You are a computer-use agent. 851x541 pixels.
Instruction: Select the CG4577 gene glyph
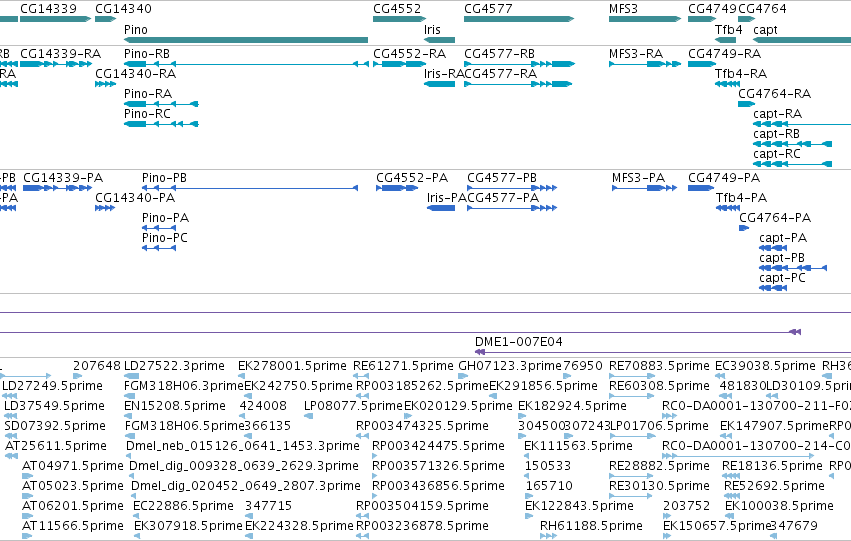point(519,19)
